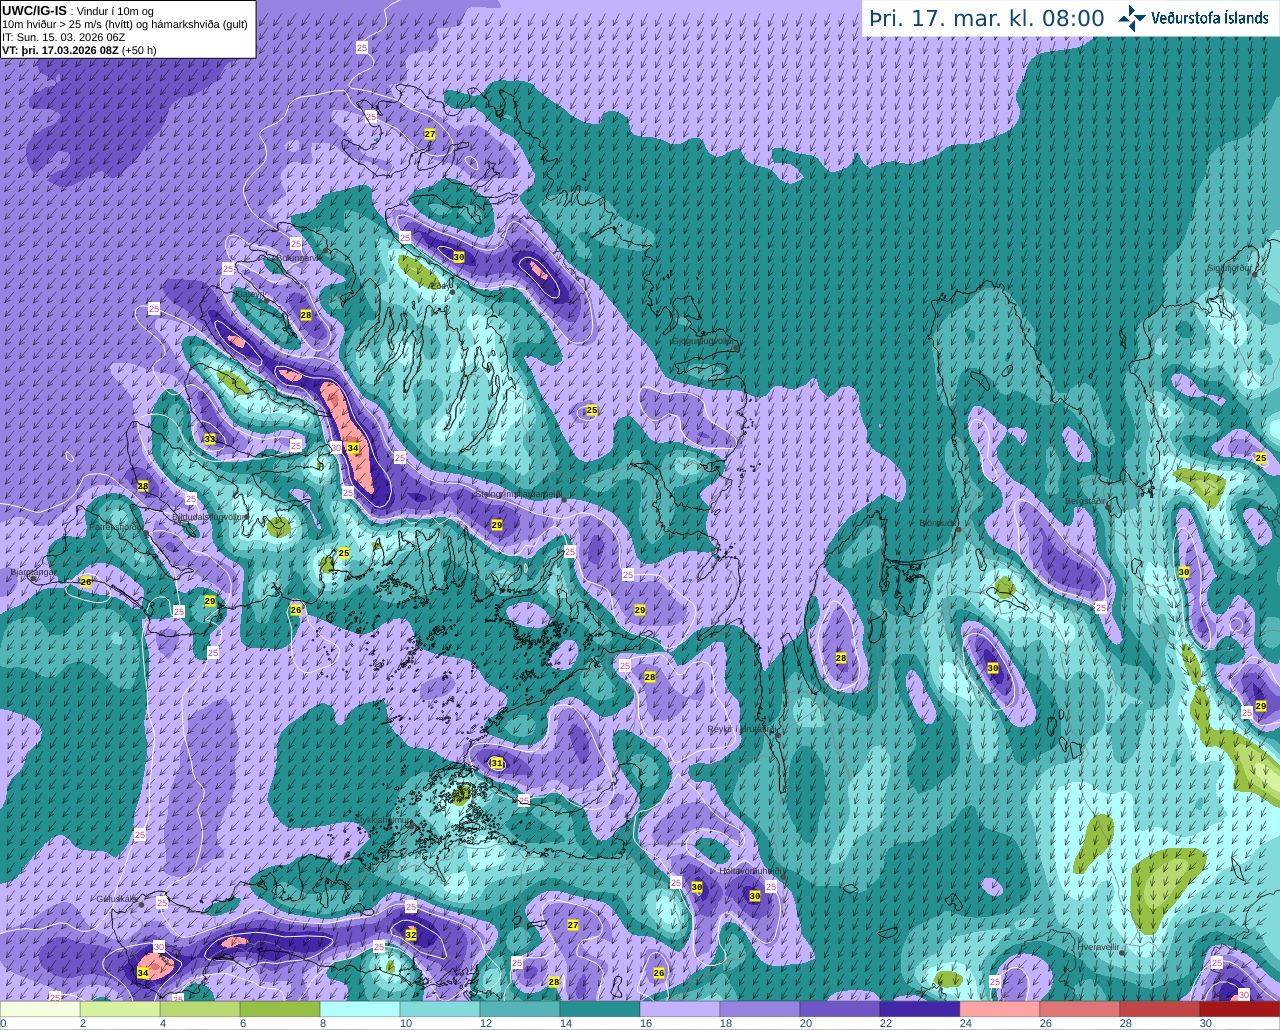Pick the salmon pink 24–26 m/s legend swatch
1280x1030 pixels.
click(x=1000, y=1010)
